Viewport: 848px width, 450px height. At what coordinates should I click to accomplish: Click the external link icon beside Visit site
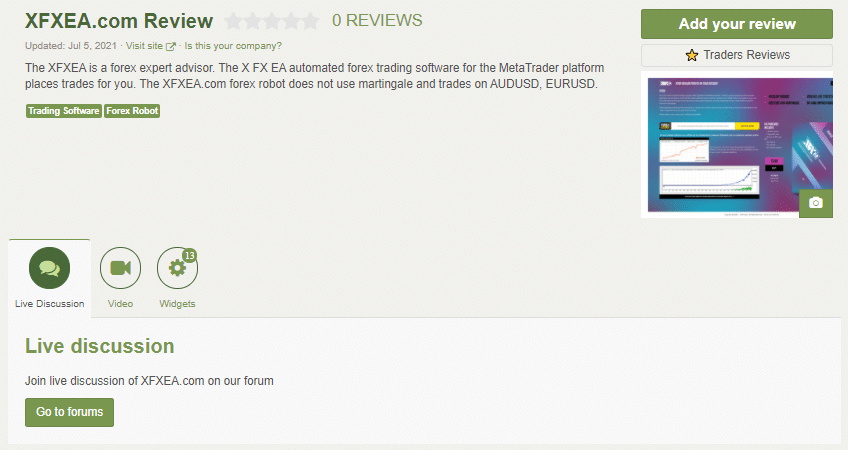click(x=170, y=47)
